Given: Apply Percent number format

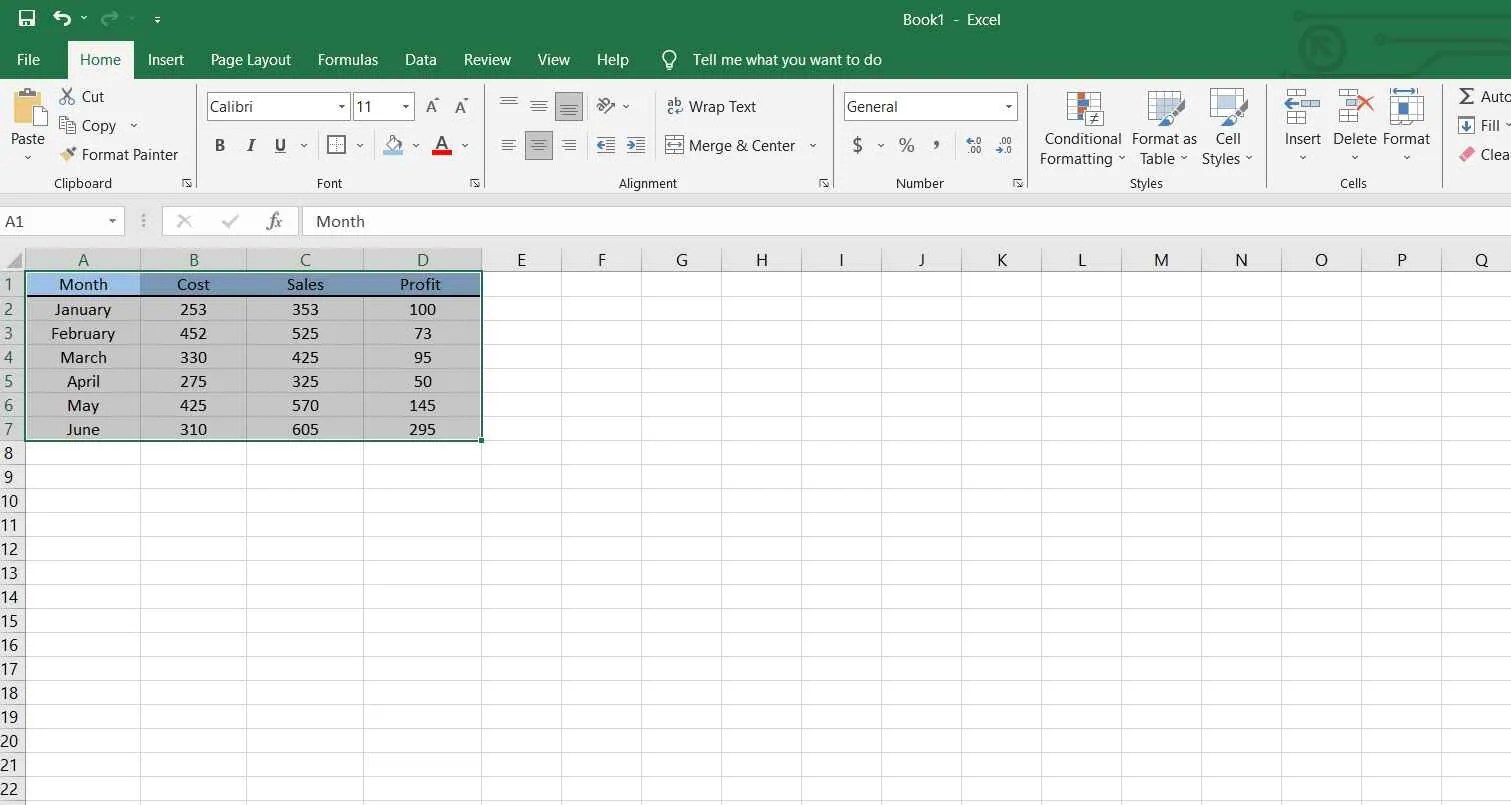Looking at the screenshot, I should 905,145.
